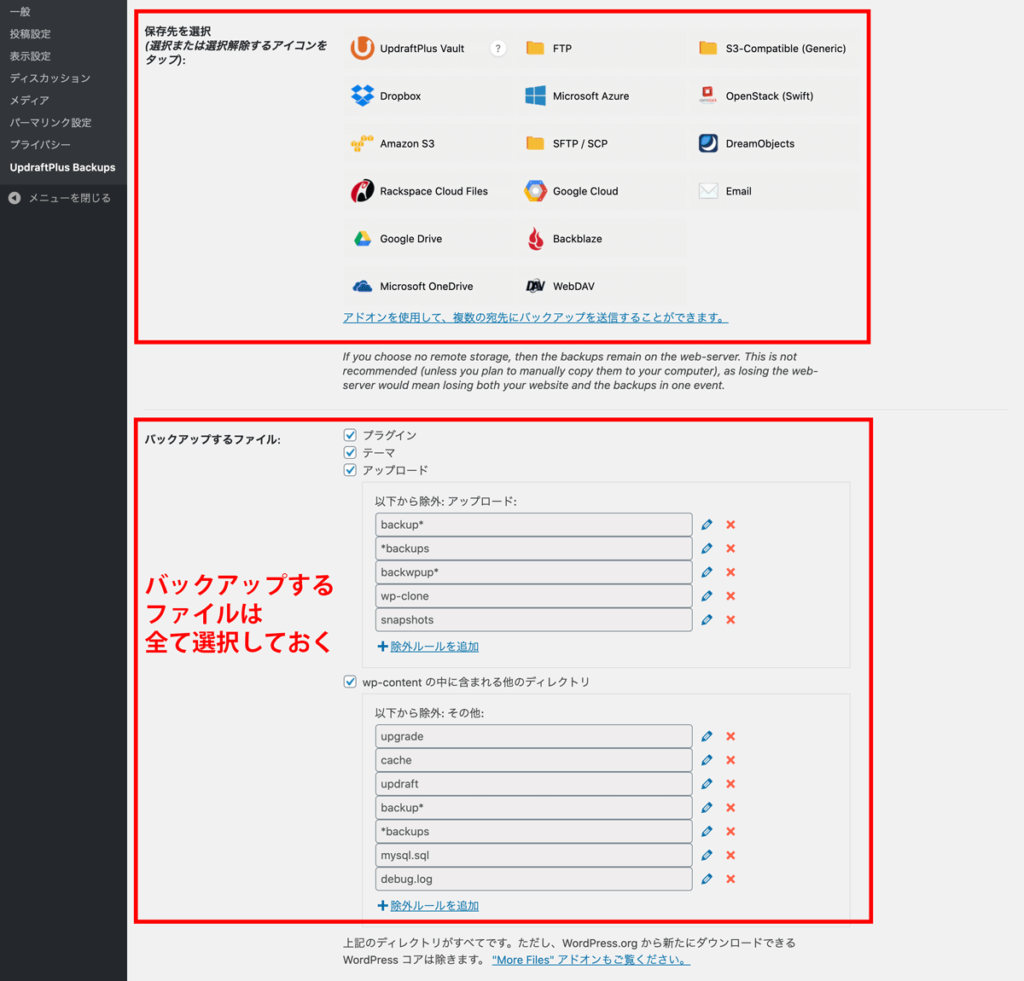This screenshot has height=981, width=1024.
Task: Edit the debug.log exclusion rule
Action: 707,879
